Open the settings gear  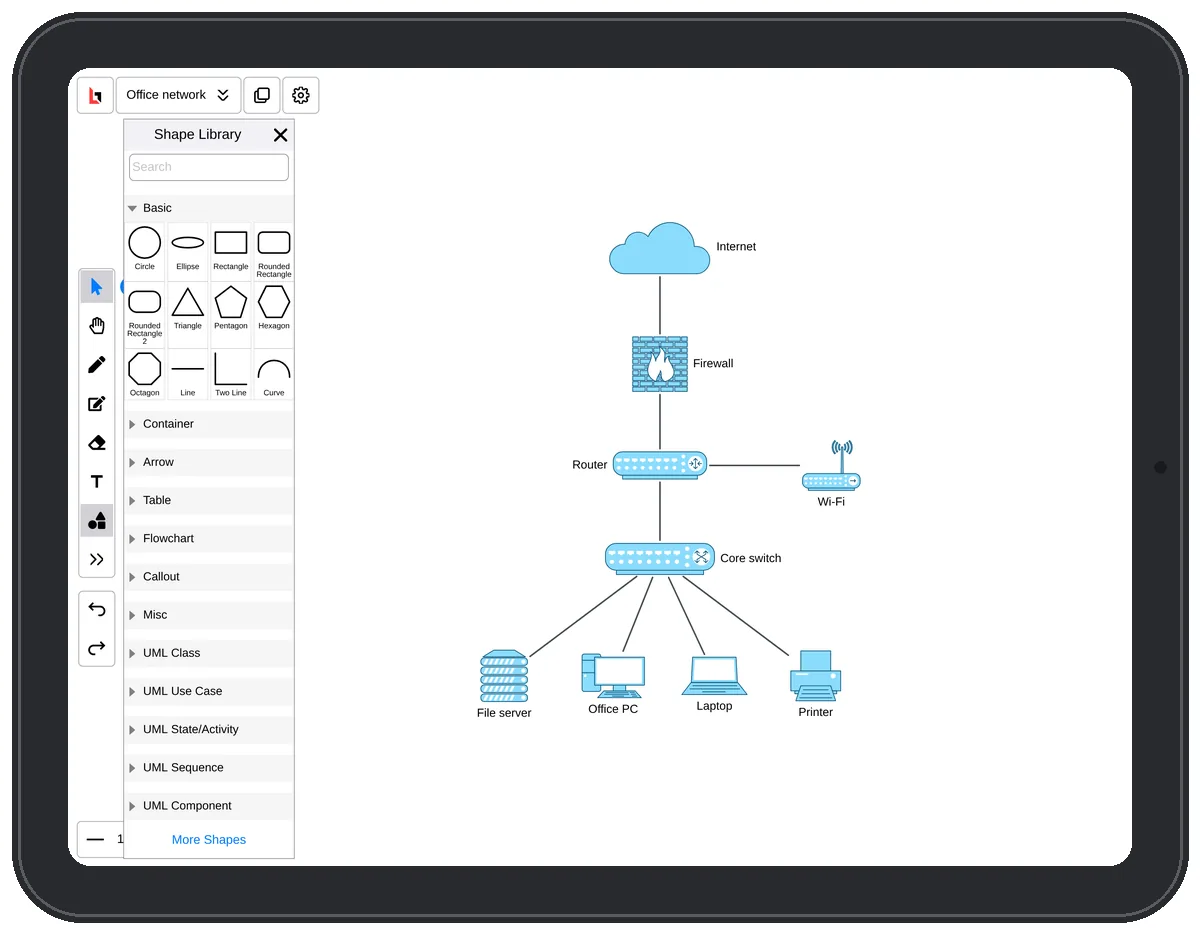point(301,95)
